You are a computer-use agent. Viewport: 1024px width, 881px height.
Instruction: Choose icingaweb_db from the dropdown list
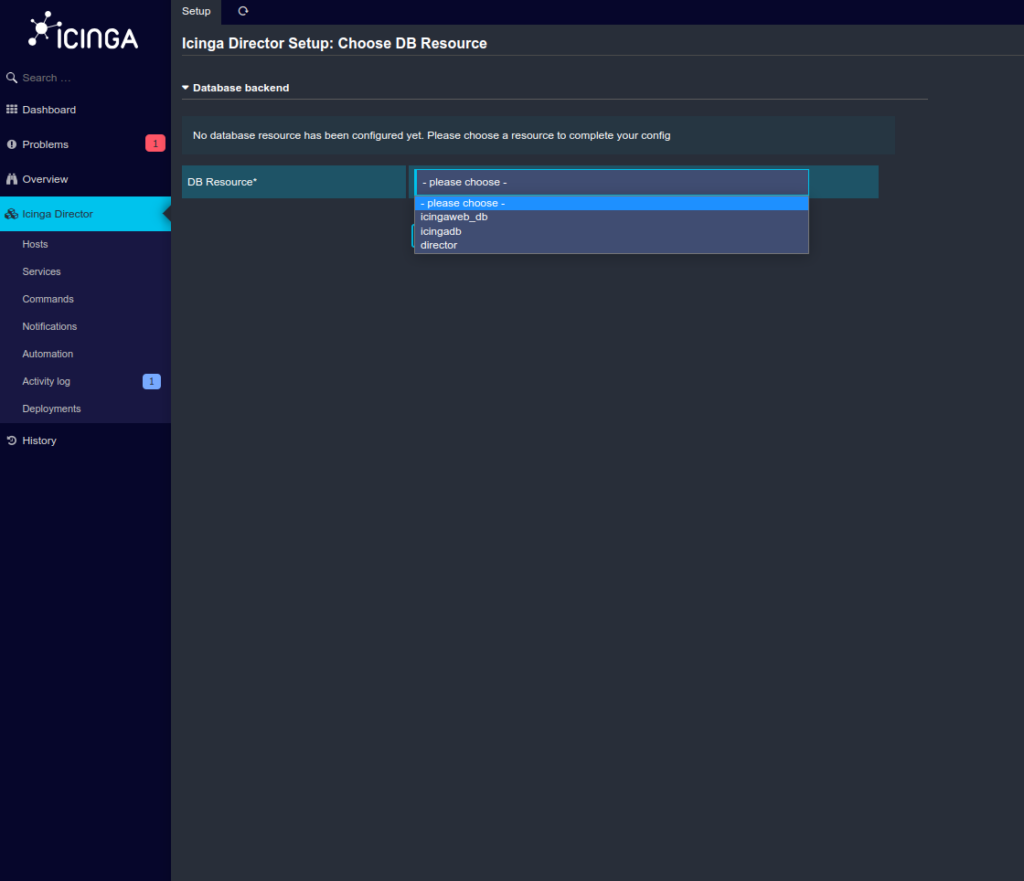click(611, 217)
